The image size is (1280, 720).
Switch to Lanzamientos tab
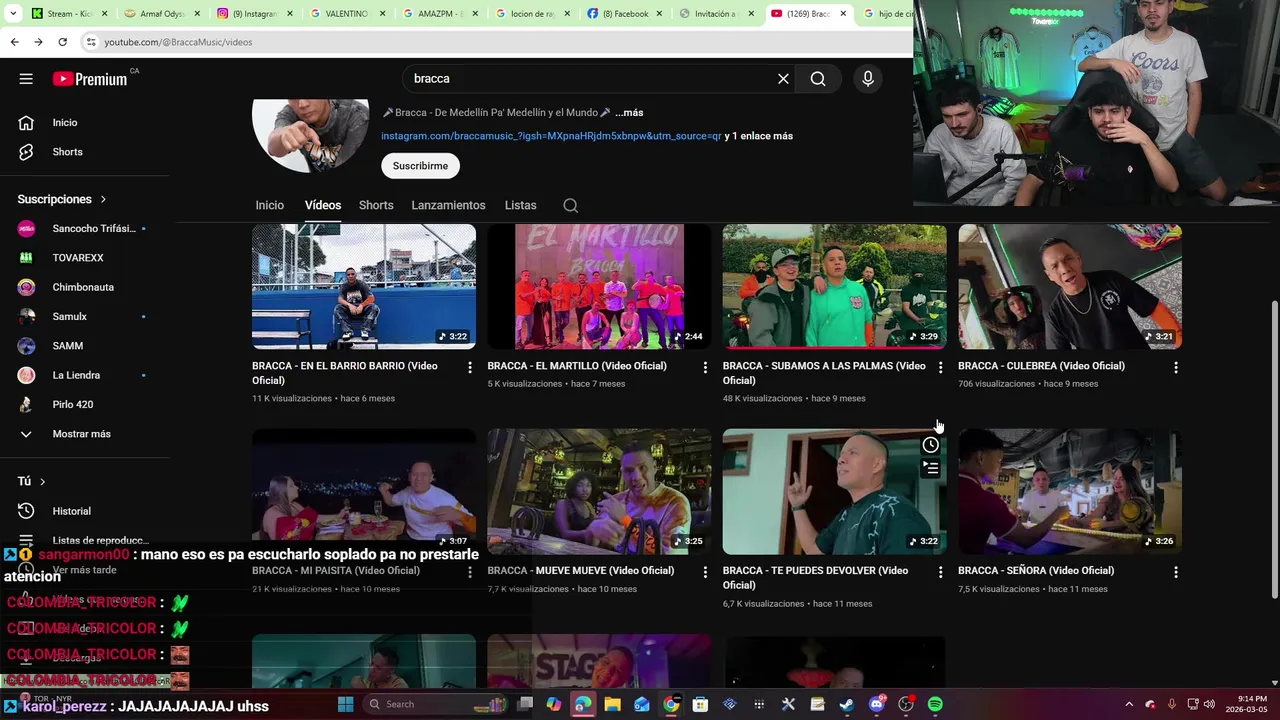[x=448, y=205]
